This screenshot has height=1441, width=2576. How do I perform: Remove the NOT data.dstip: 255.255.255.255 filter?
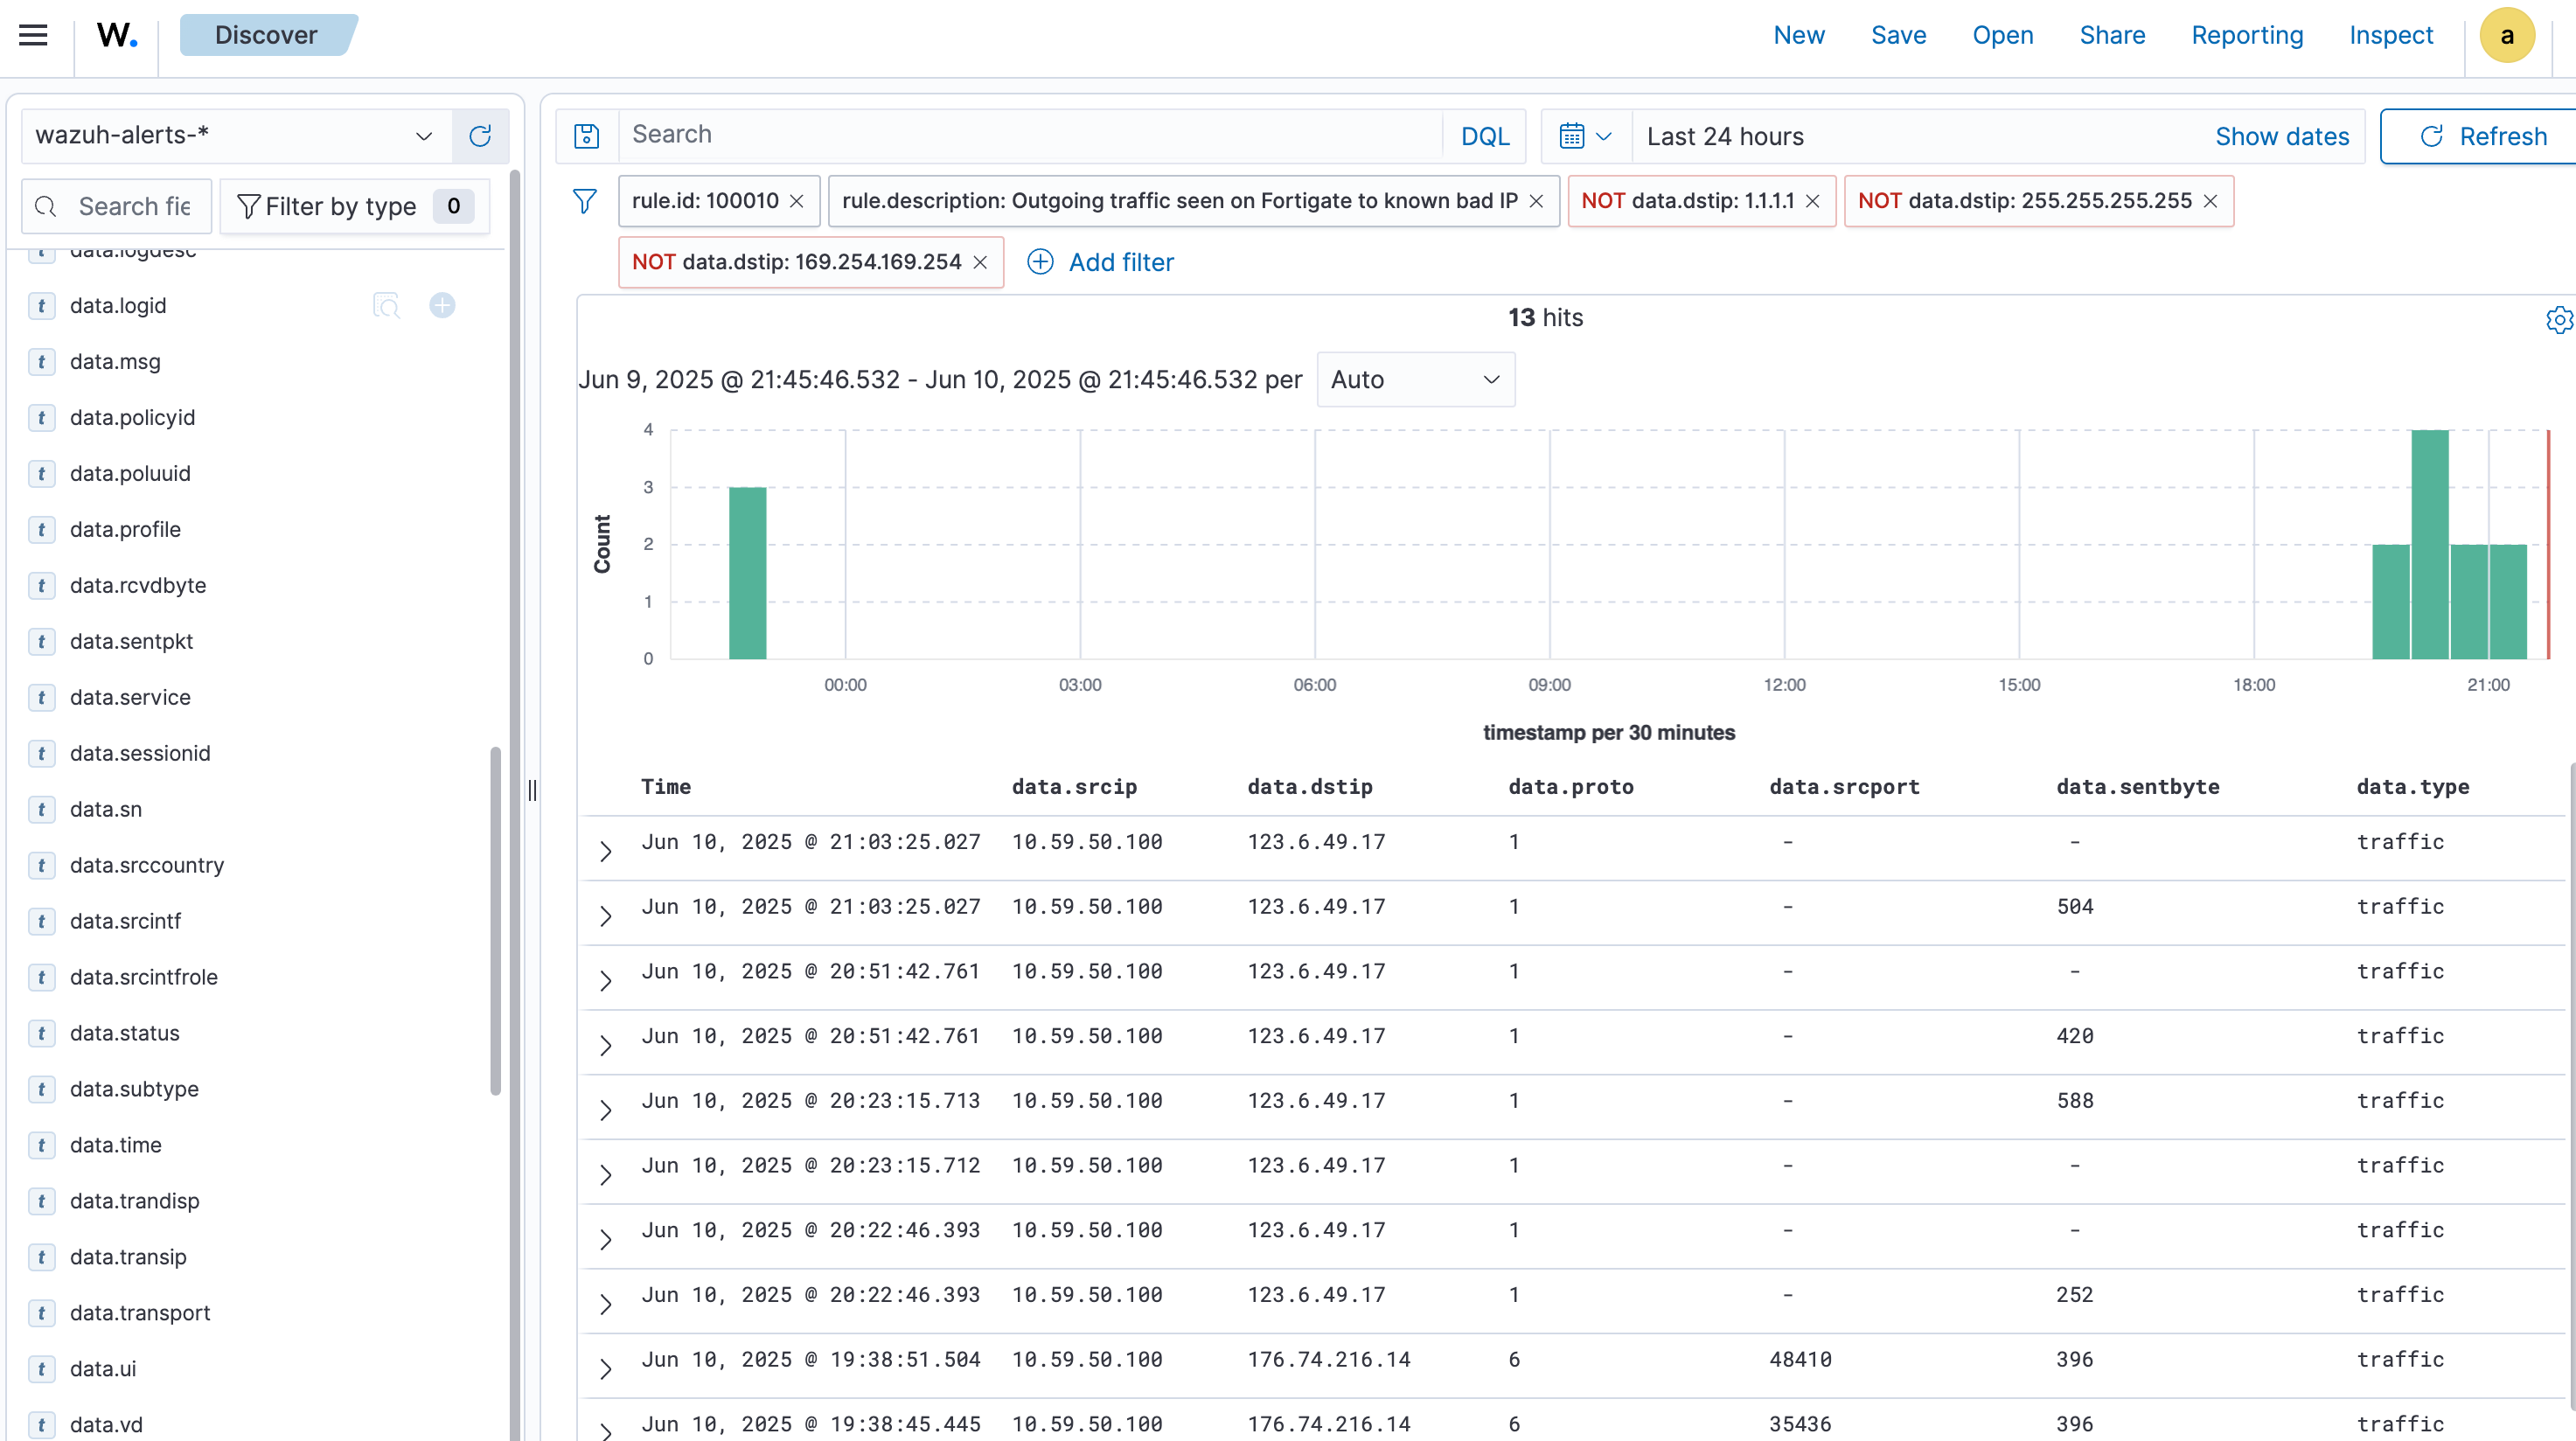tap(2211, 202)
